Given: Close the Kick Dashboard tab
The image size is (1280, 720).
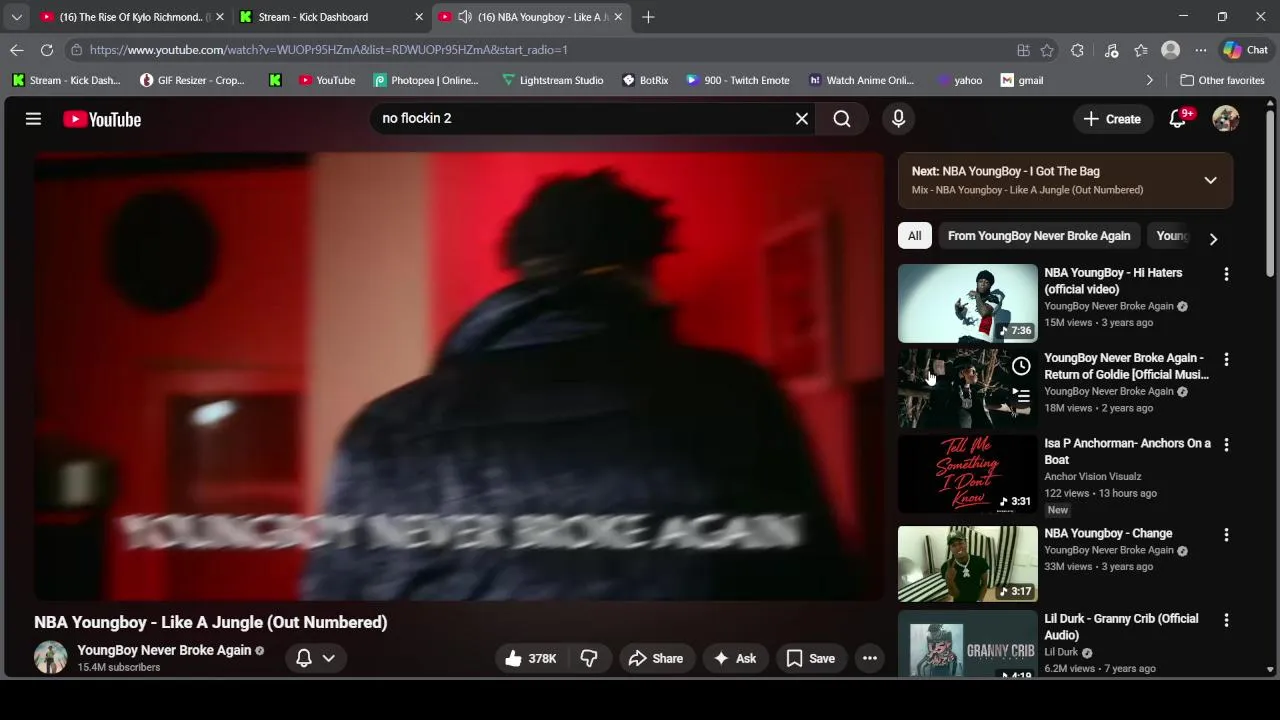Looking at the screenshot, I should pos(419,17).
